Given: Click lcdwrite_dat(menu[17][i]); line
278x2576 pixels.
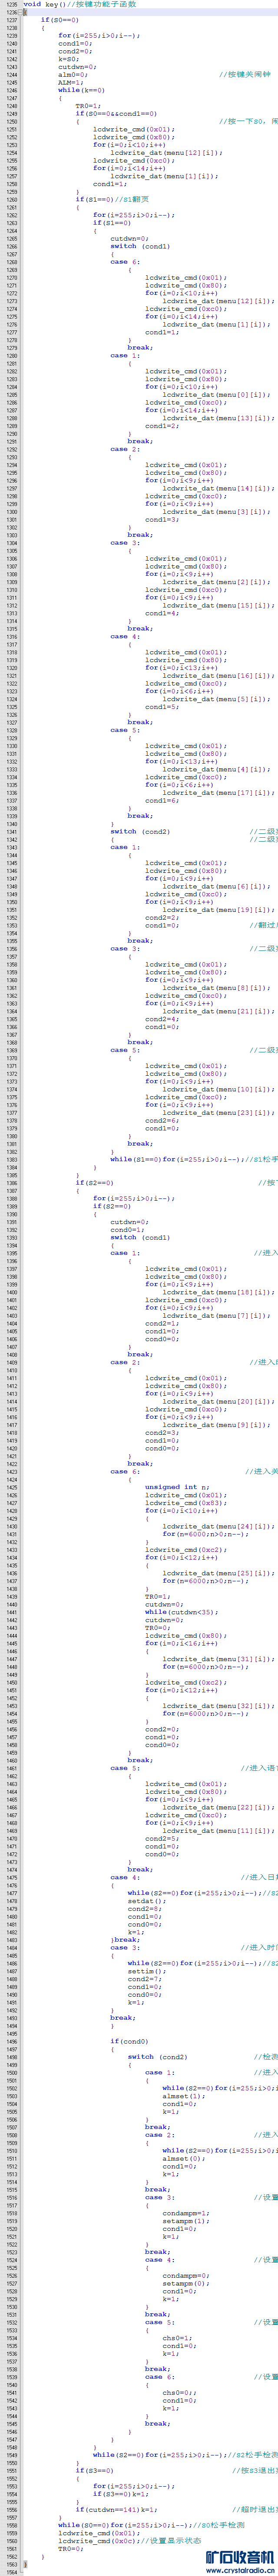Looking at the screenshot, I should (218, 792).
